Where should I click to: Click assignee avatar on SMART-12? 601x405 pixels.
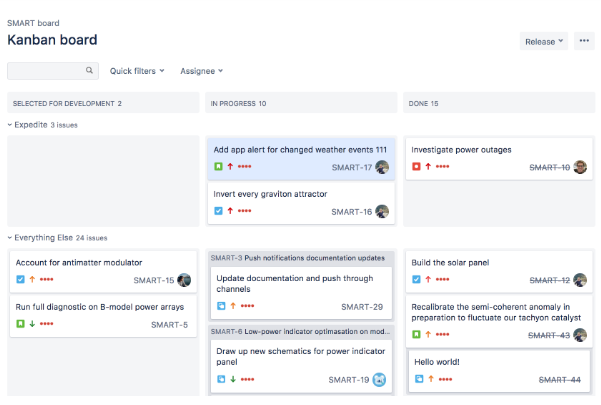[x=580, y=280]
